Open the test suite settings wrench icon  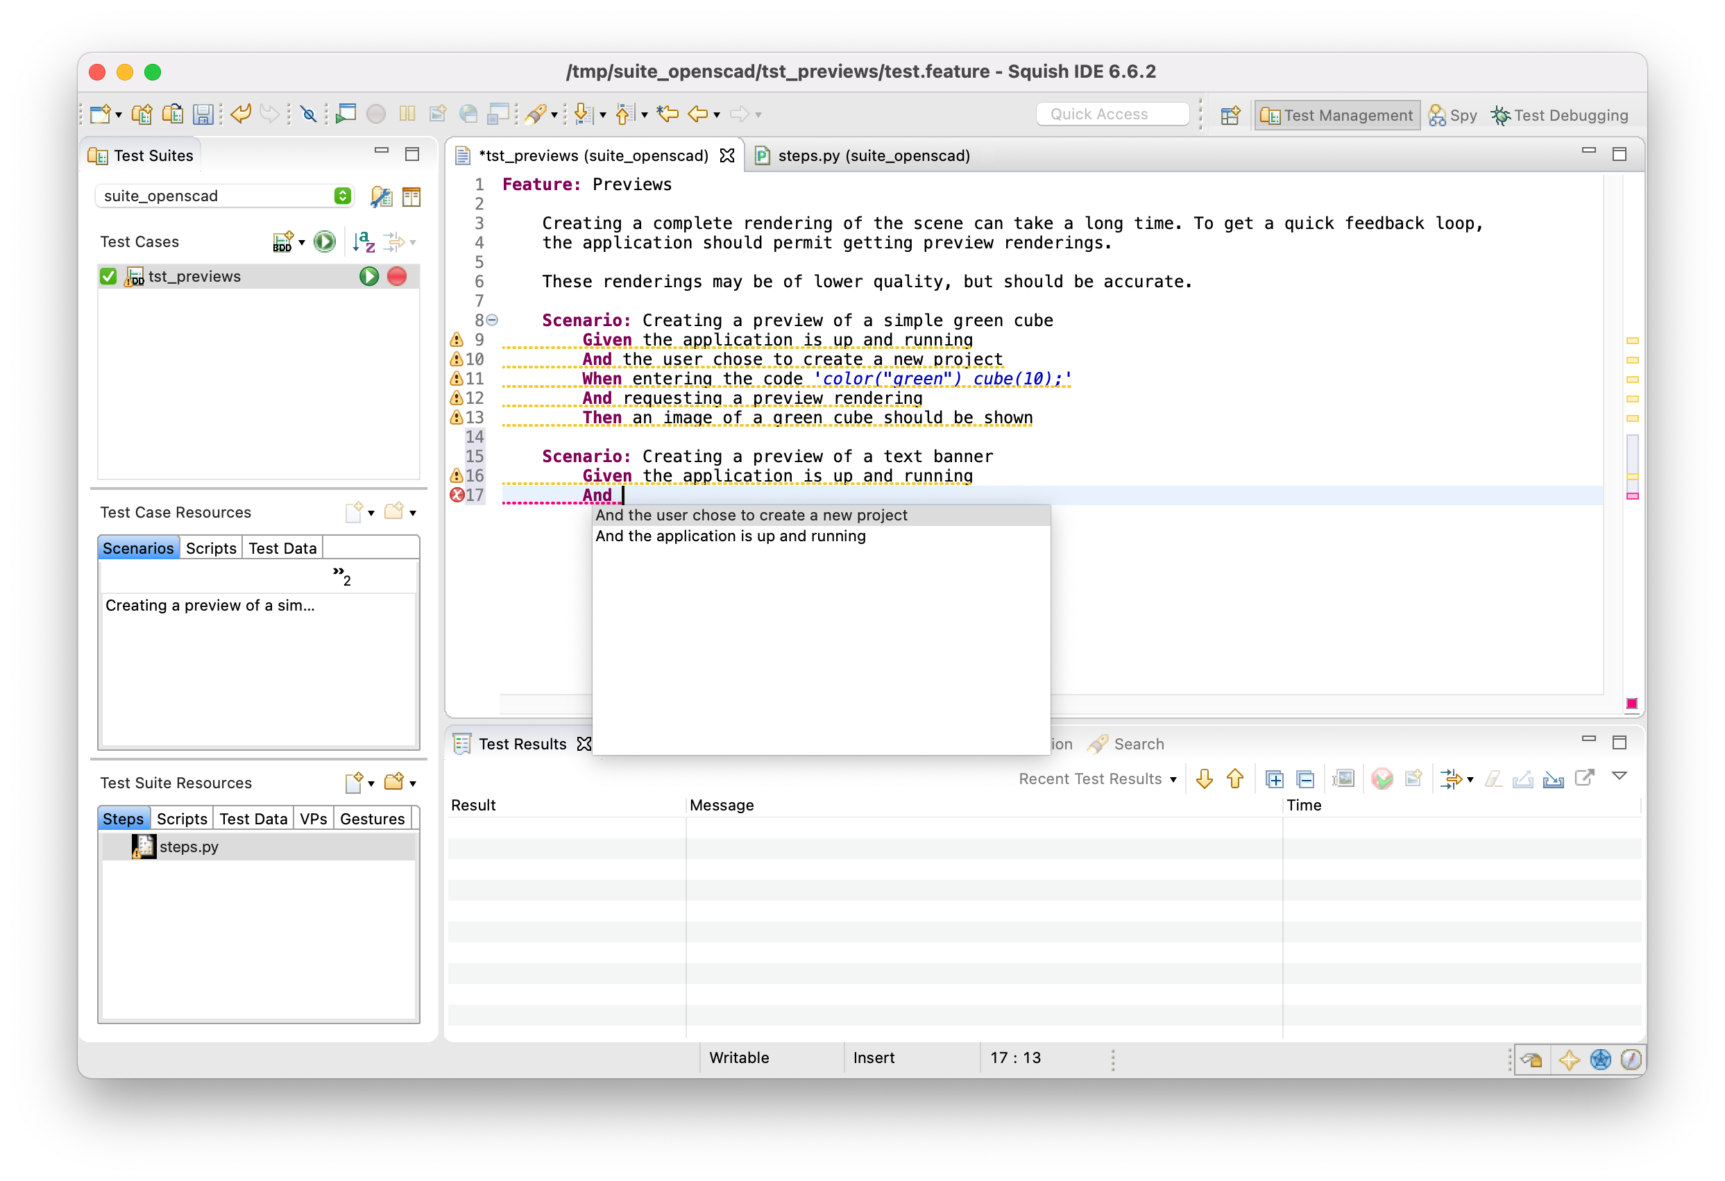[381, 197]
